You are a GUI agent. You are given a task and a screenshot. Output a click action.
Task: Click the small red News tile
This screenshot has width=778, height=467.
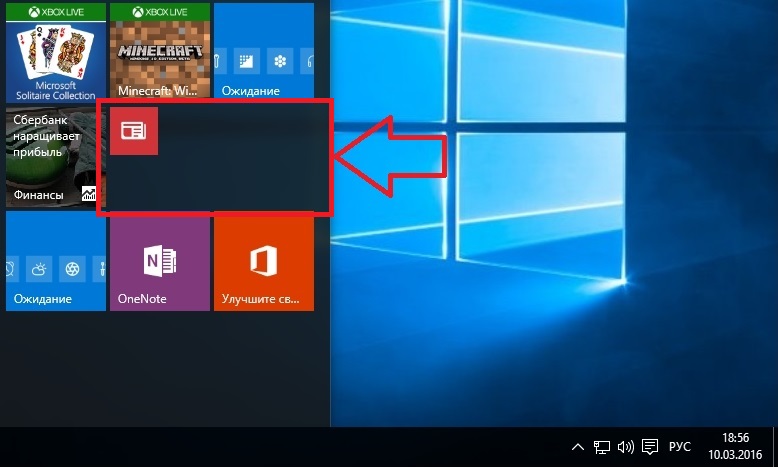pyautogui.click(x=134, y=131)
